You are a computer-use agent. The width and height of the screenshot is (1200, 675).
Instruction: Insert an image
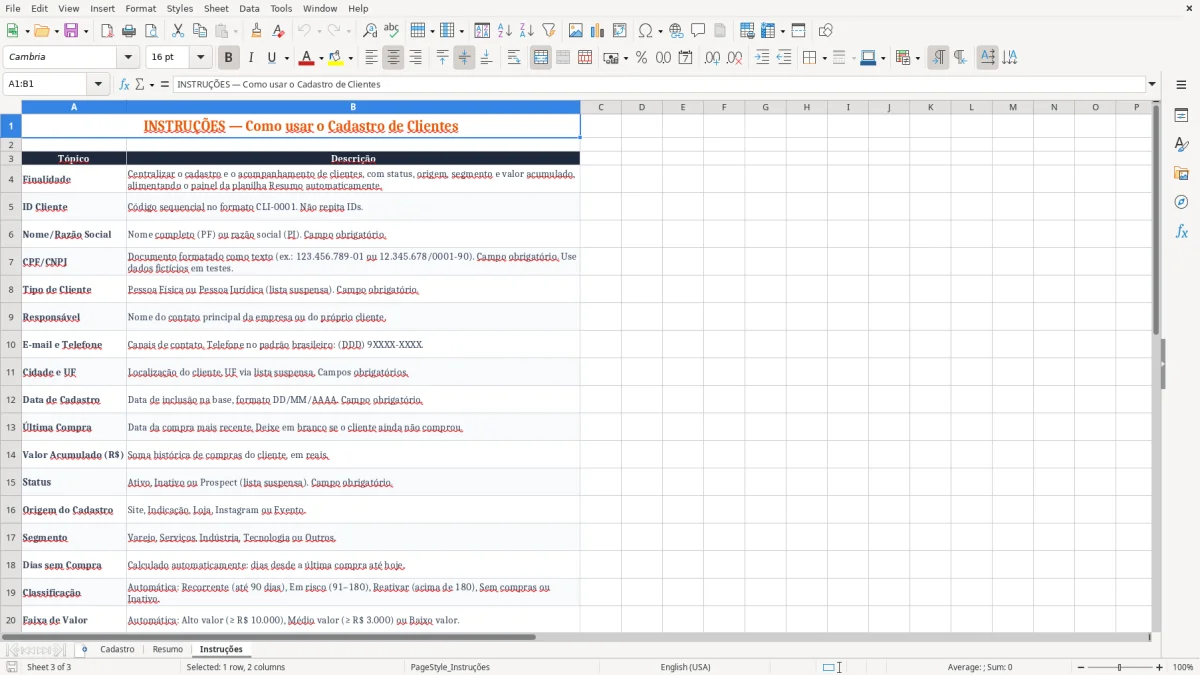(x=575, y=31)
